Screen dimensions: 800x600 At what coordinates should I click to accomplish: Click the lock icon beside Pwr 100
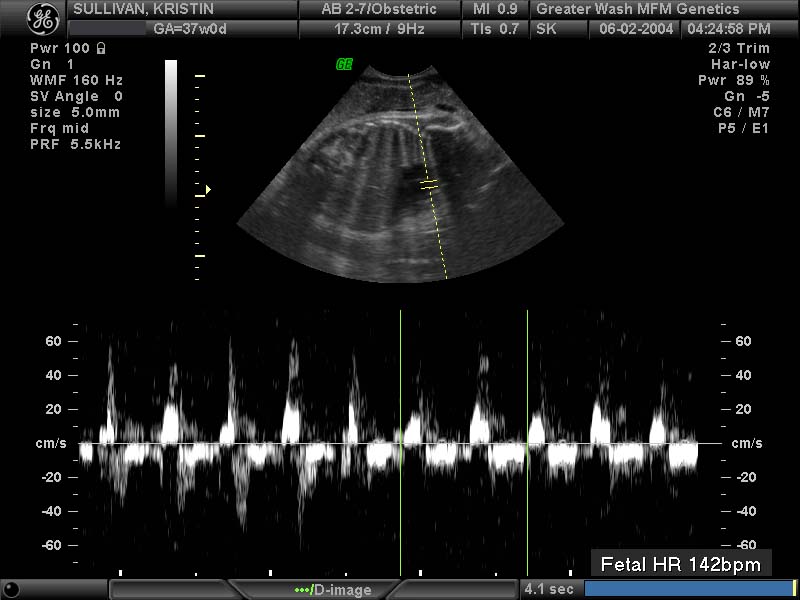101,47
